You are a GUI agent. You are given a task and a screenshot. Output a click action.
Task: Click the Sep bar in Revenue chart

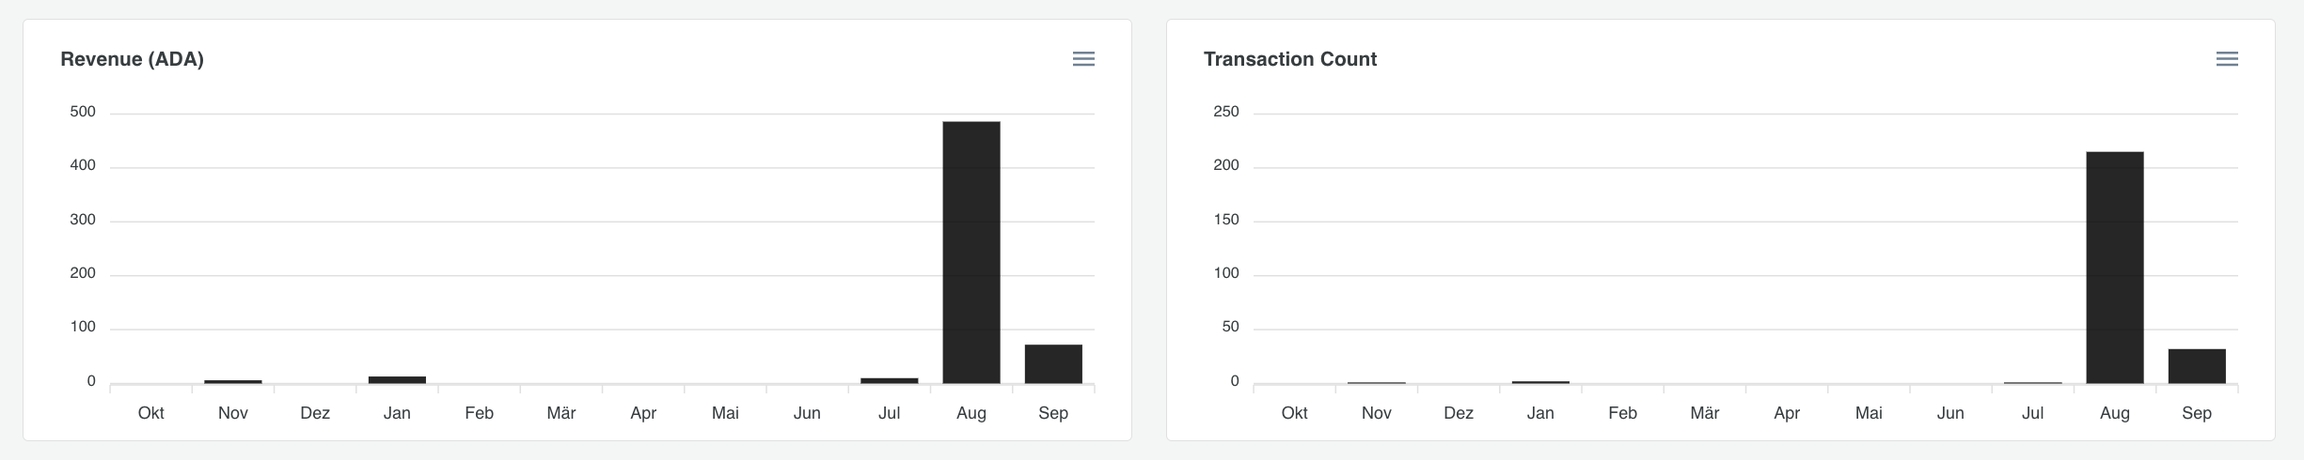coord(1053,364)
